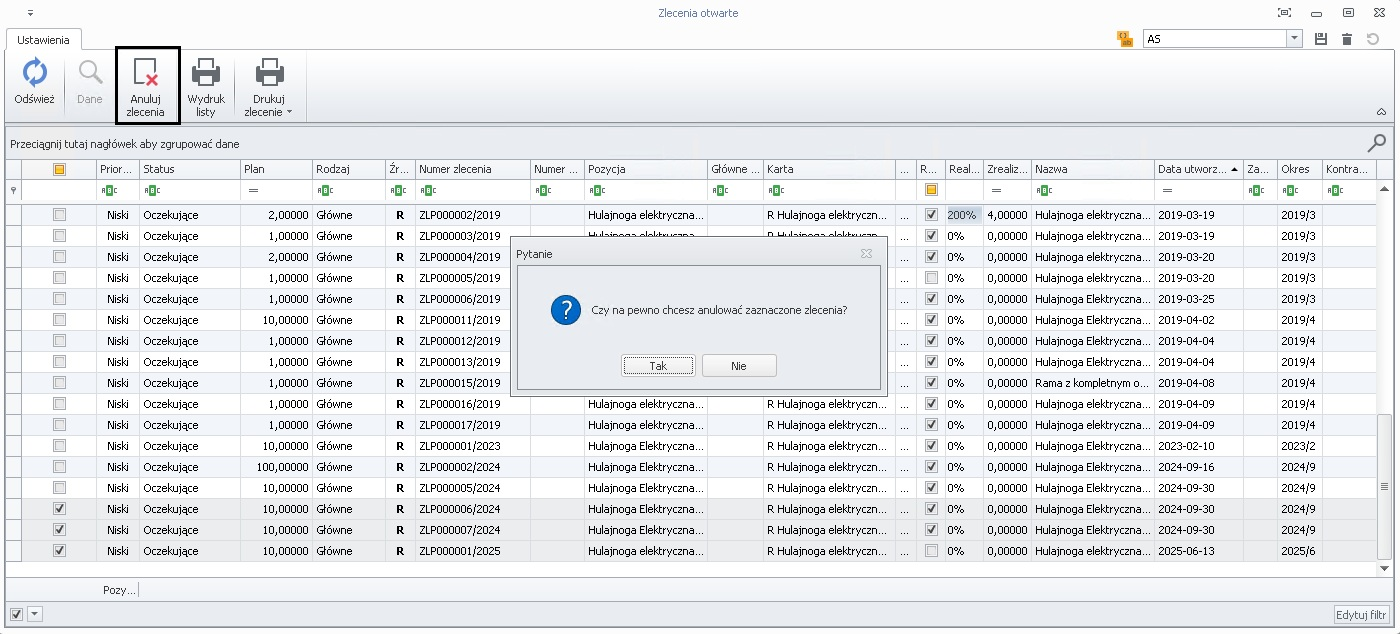
Task: Click the name cell 'Rama z kompletnym o...'
Action: [x=1094, y=383]
